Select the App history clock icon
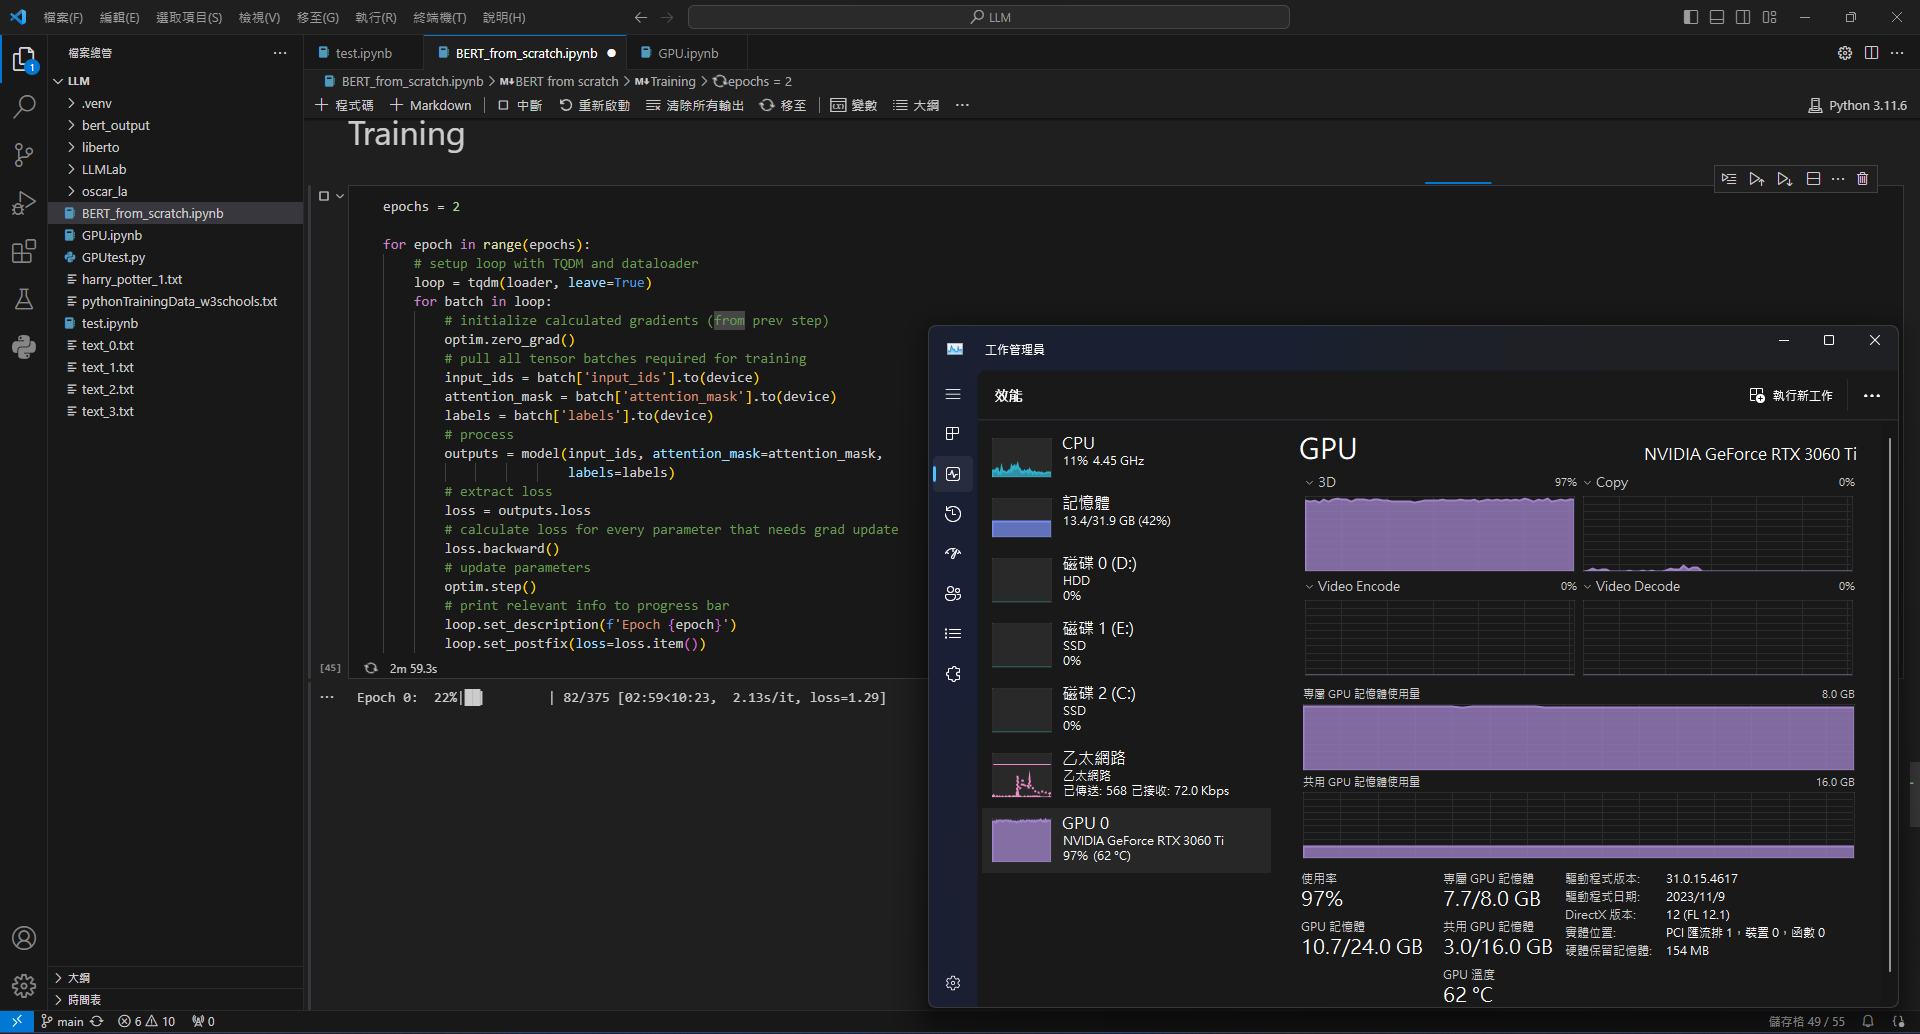Screen dimensions: 1920x1034 tap(952, 513)
